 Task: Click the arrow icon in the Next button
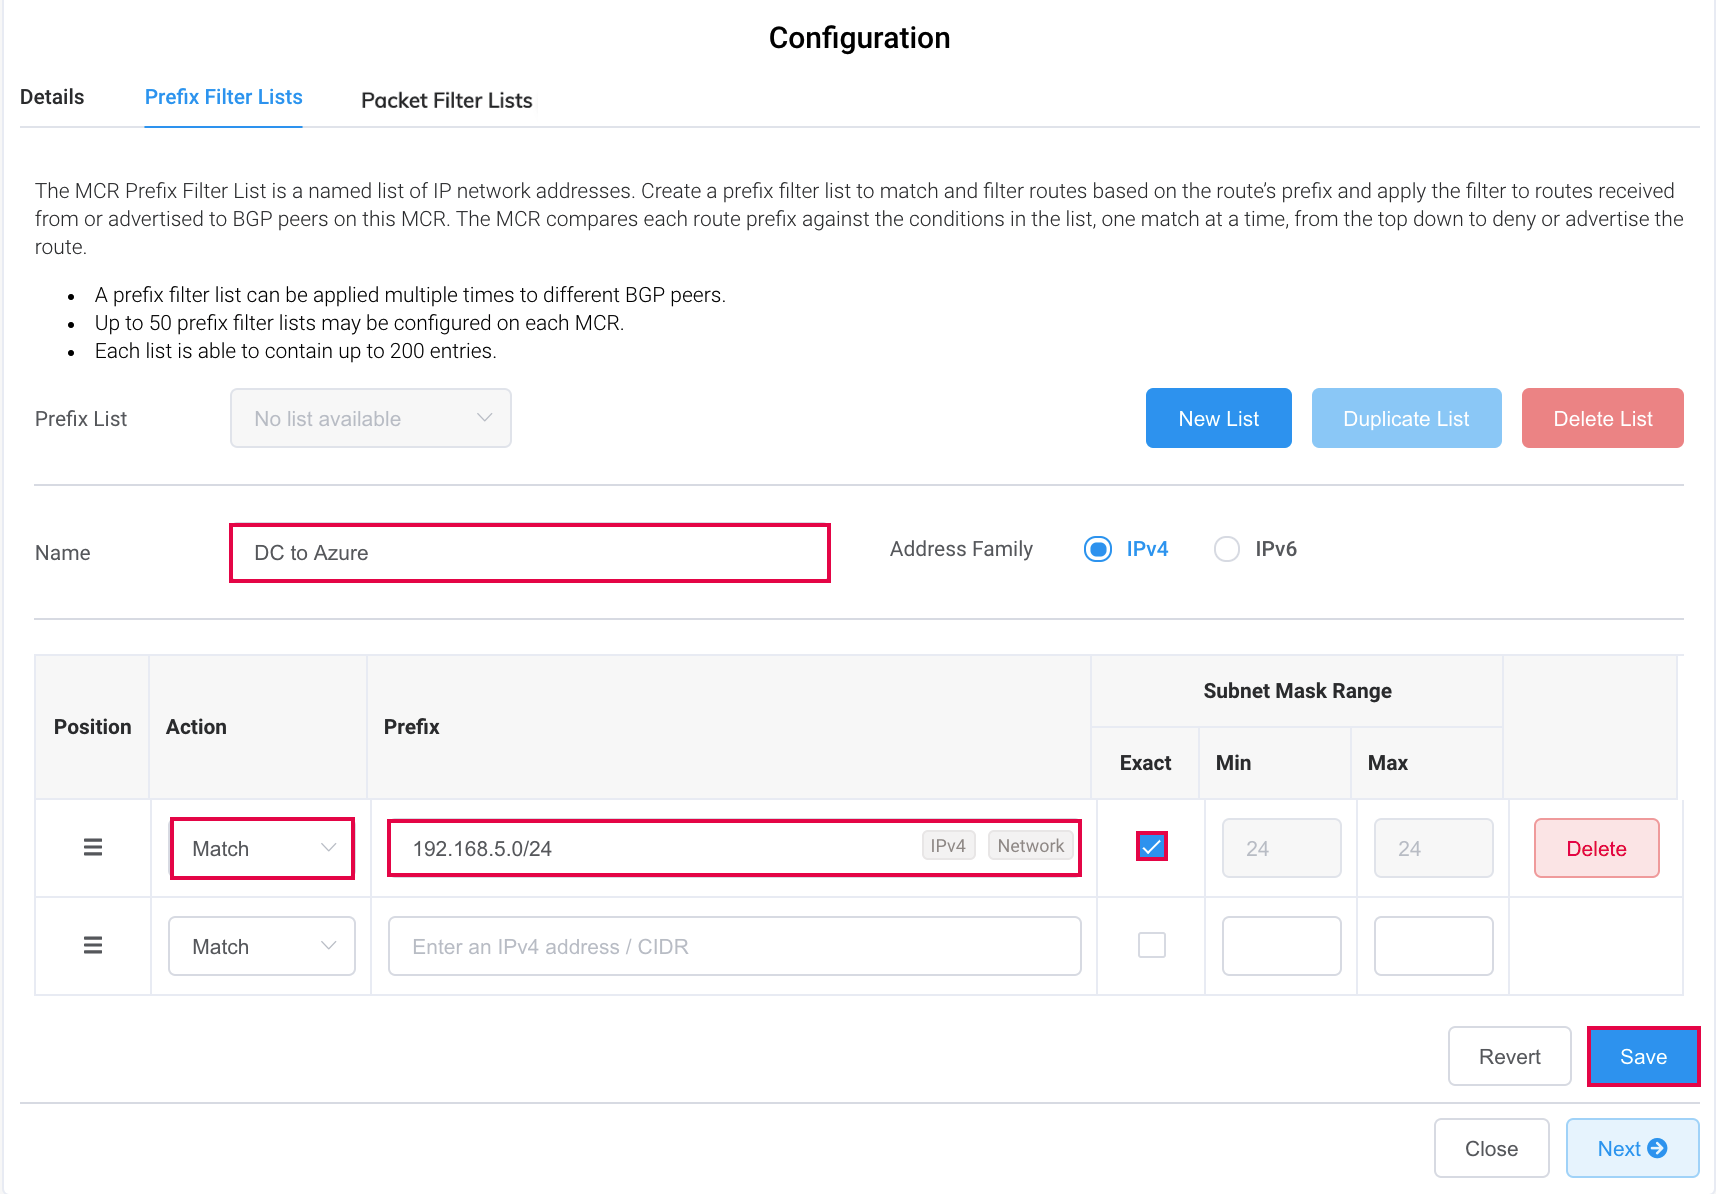pyautogui.click(x=1660, y=1148)
